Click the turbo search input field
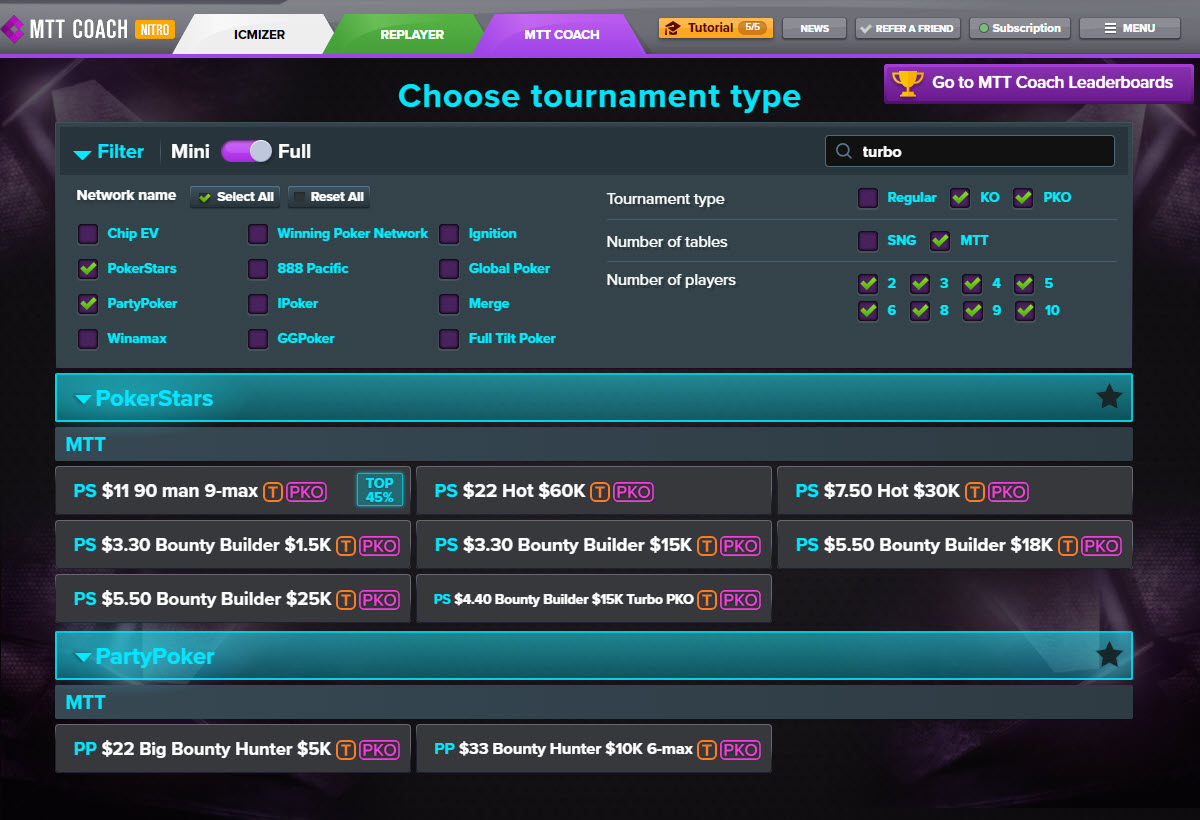The image size is (1200, 820). pyautogui.click(x=969, y=151)
